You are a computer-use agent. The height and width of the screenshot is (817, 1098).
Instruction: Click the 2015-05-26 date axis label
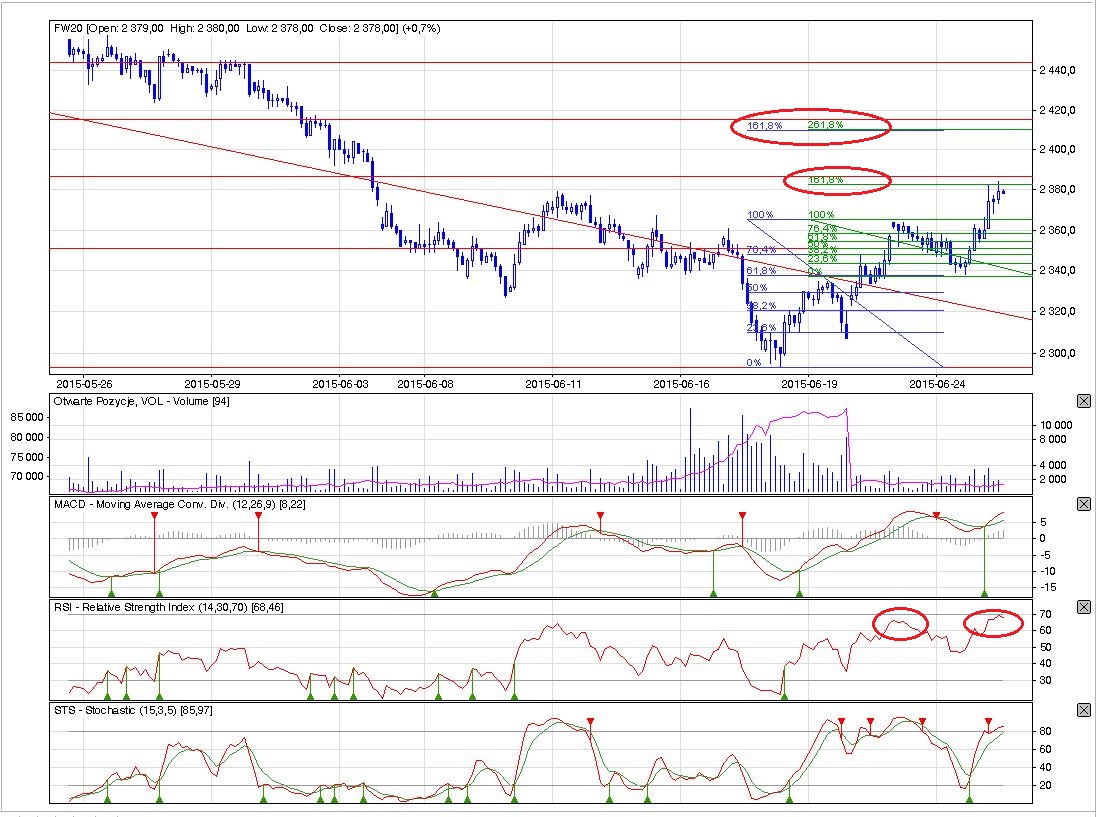point(83,383)
